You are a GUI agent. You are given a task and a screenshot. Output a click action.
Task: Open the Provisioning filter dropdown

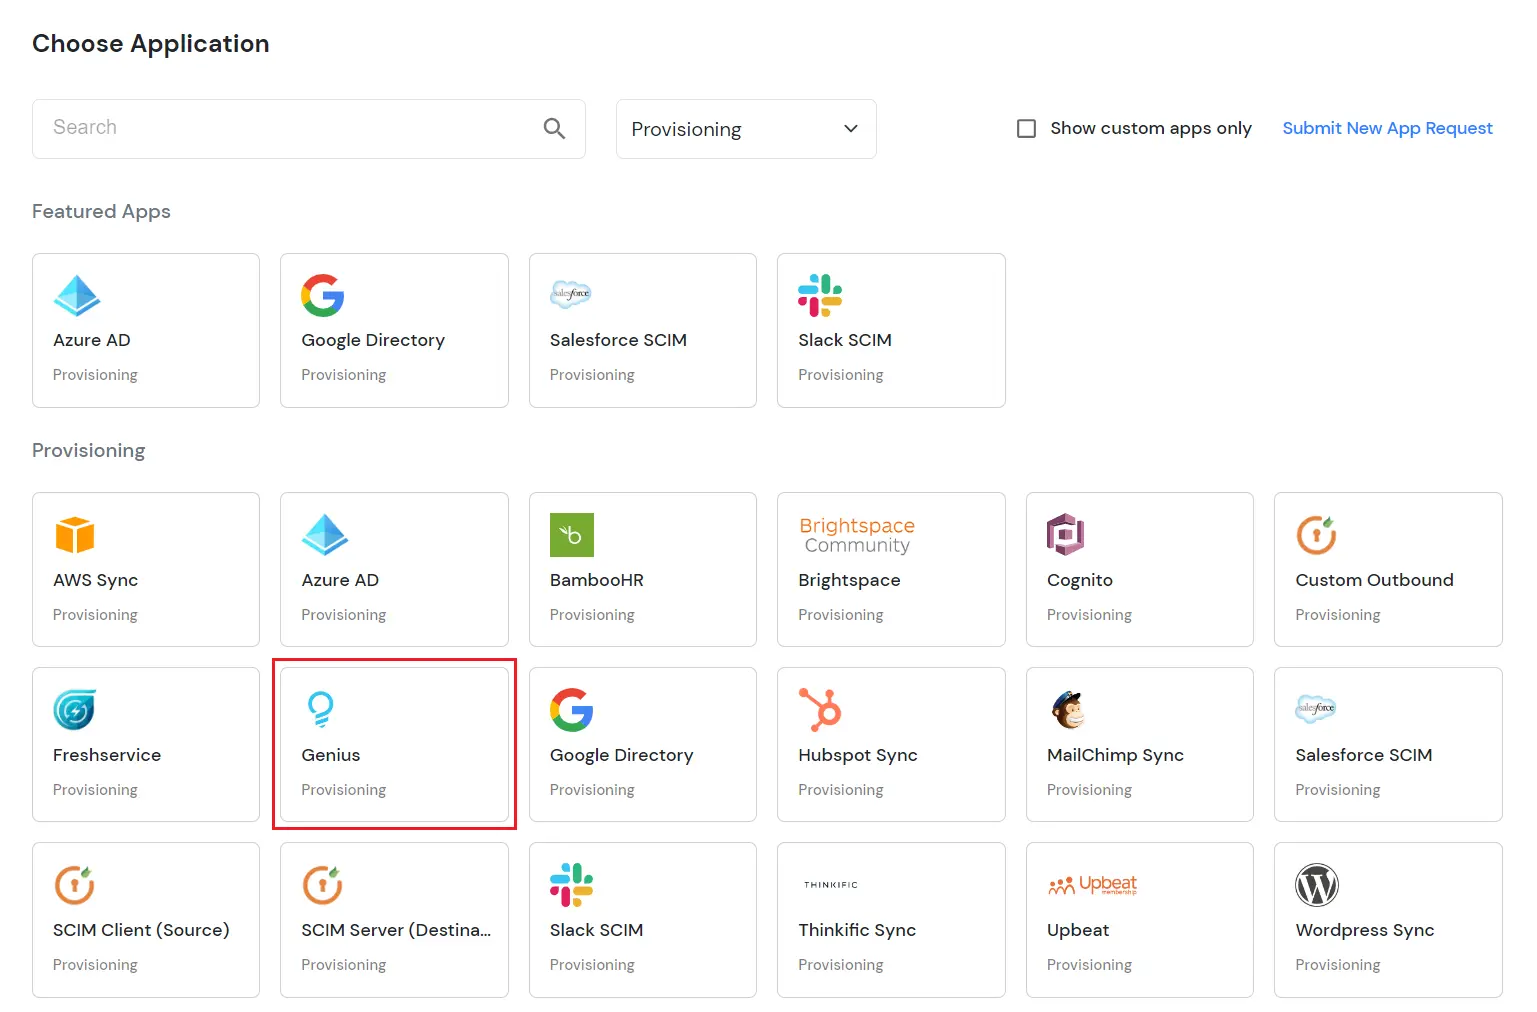tap(746, 129)
